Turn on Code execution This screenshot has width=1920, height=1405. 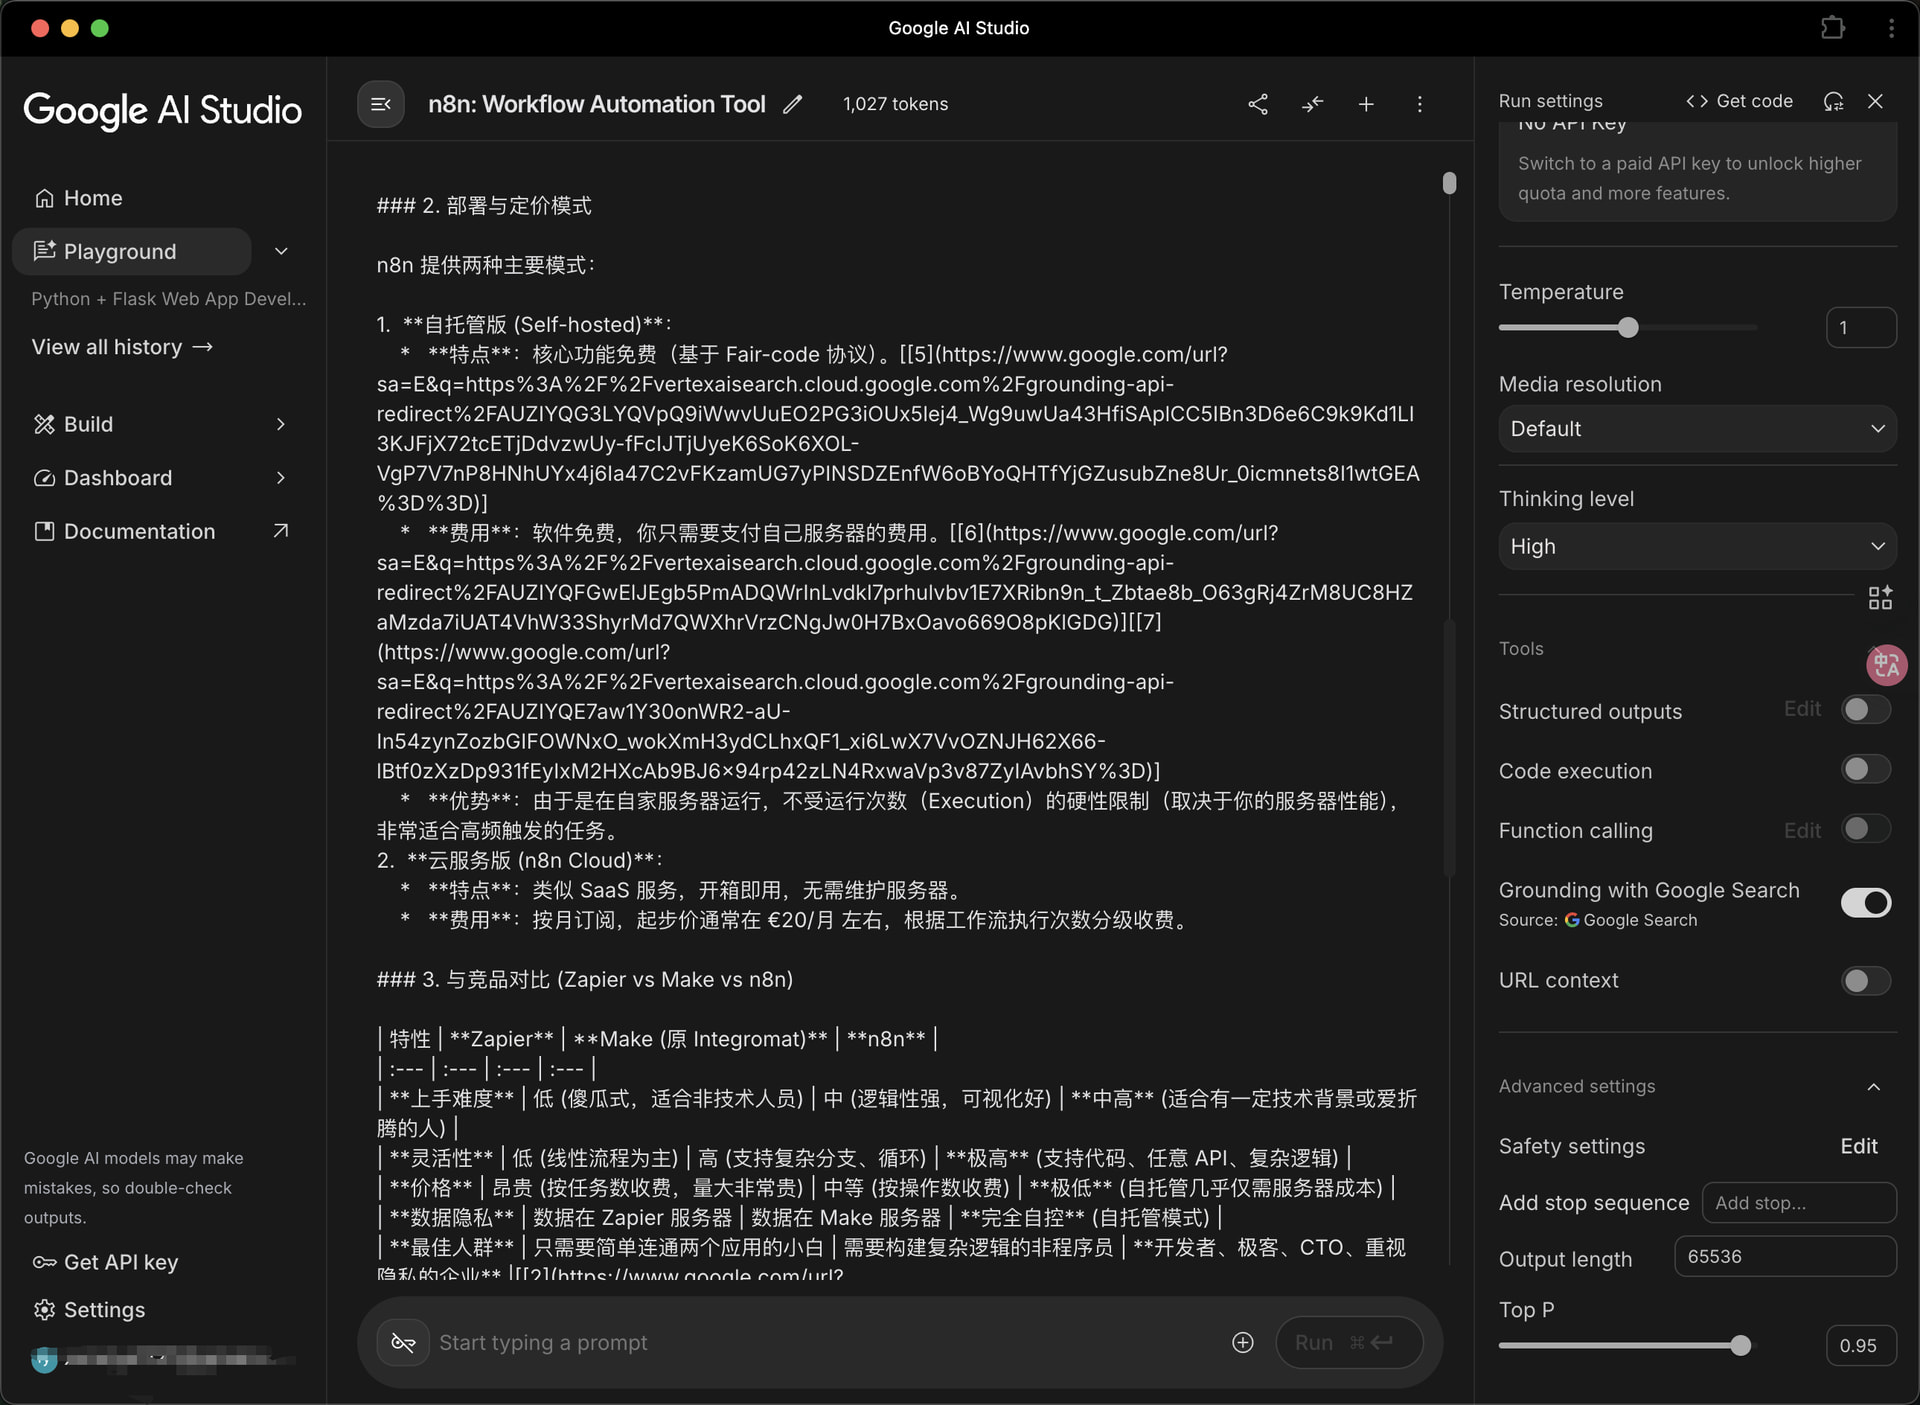[x=1866, y=770]
